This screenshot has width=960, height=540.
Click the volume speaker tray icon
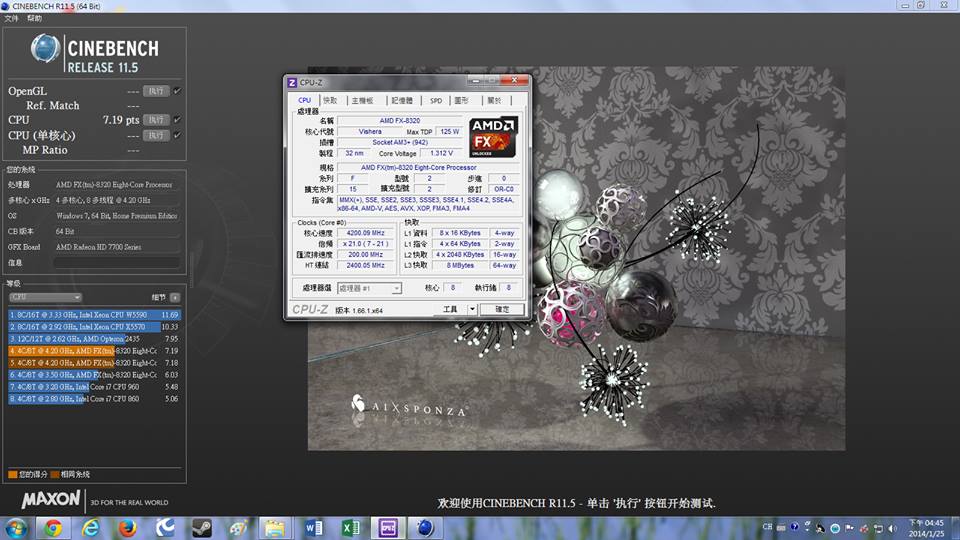click(x=893, y=528)
